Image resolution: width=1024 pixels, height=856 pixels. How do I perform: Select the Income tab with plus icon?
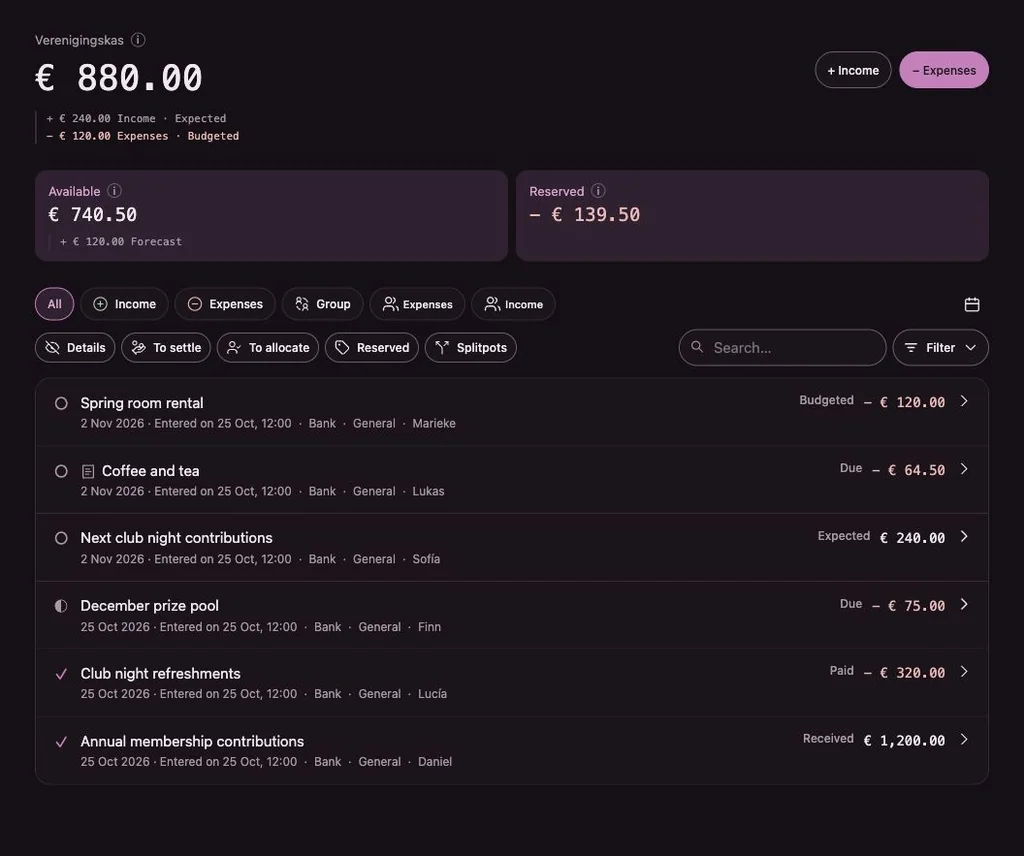(x=124, y=304)
